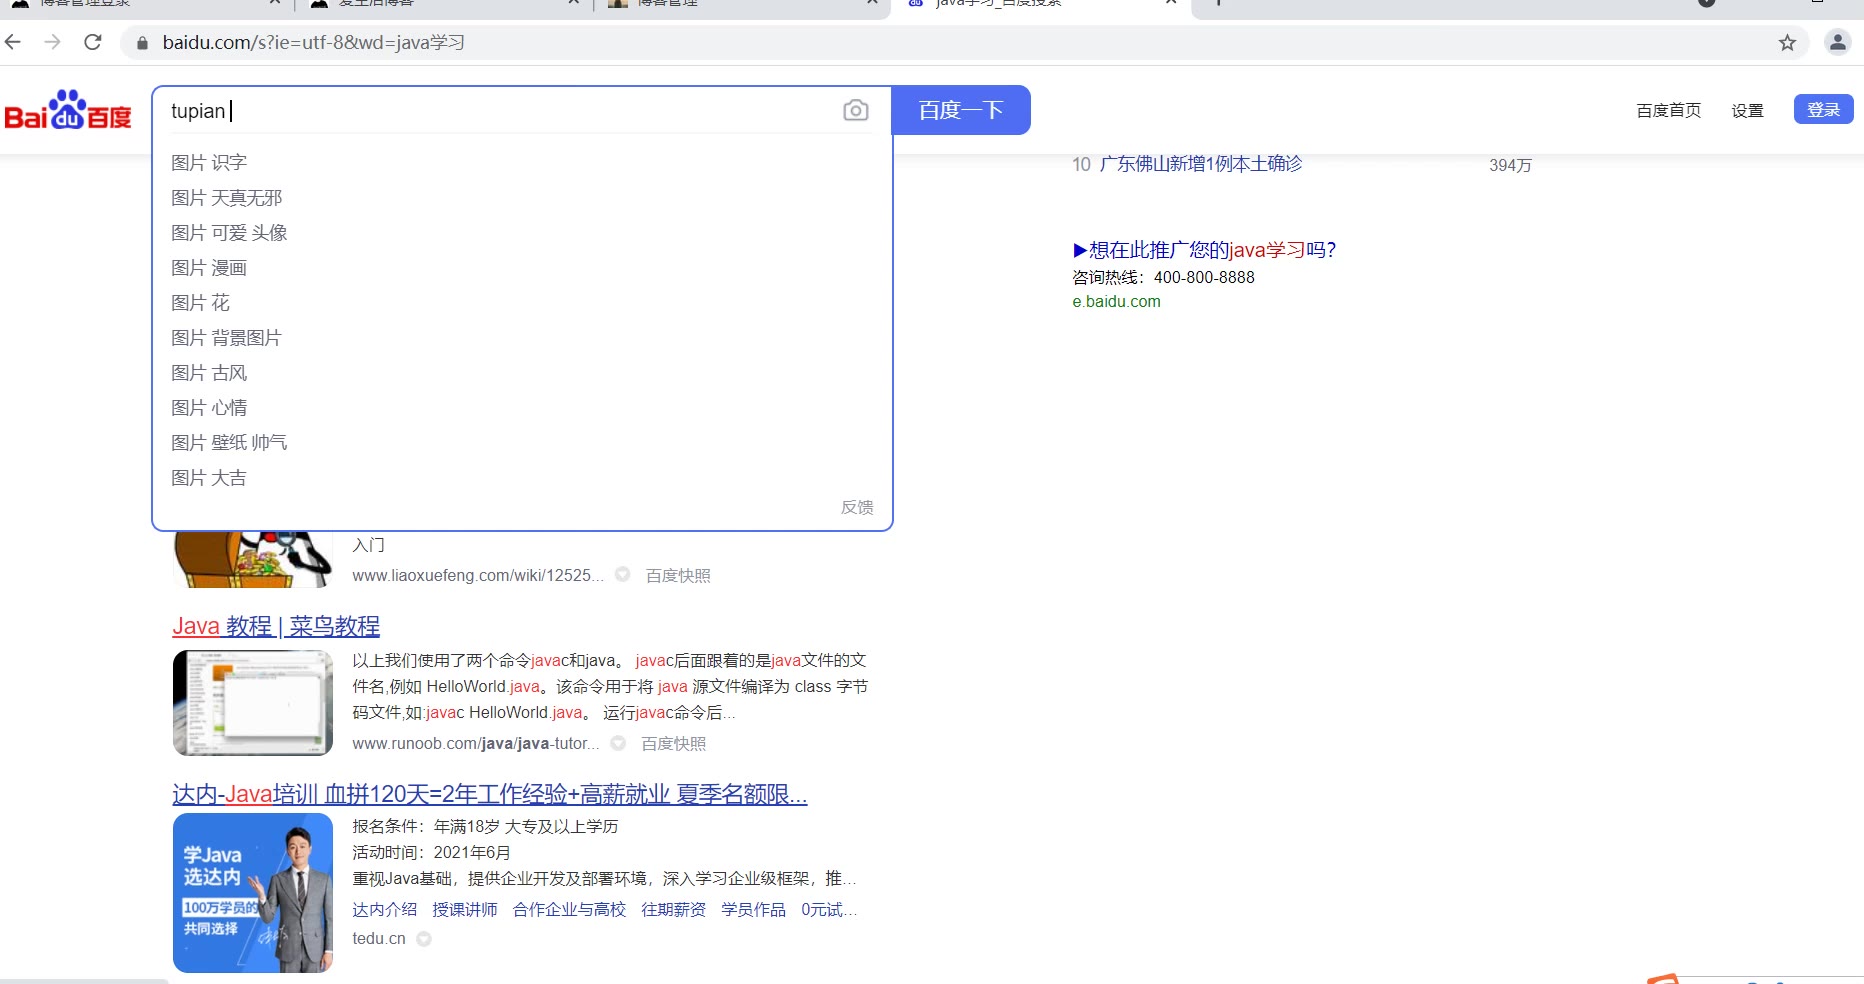
Task: Bookmark this page with the star icon
Action: pos(1787,43)
